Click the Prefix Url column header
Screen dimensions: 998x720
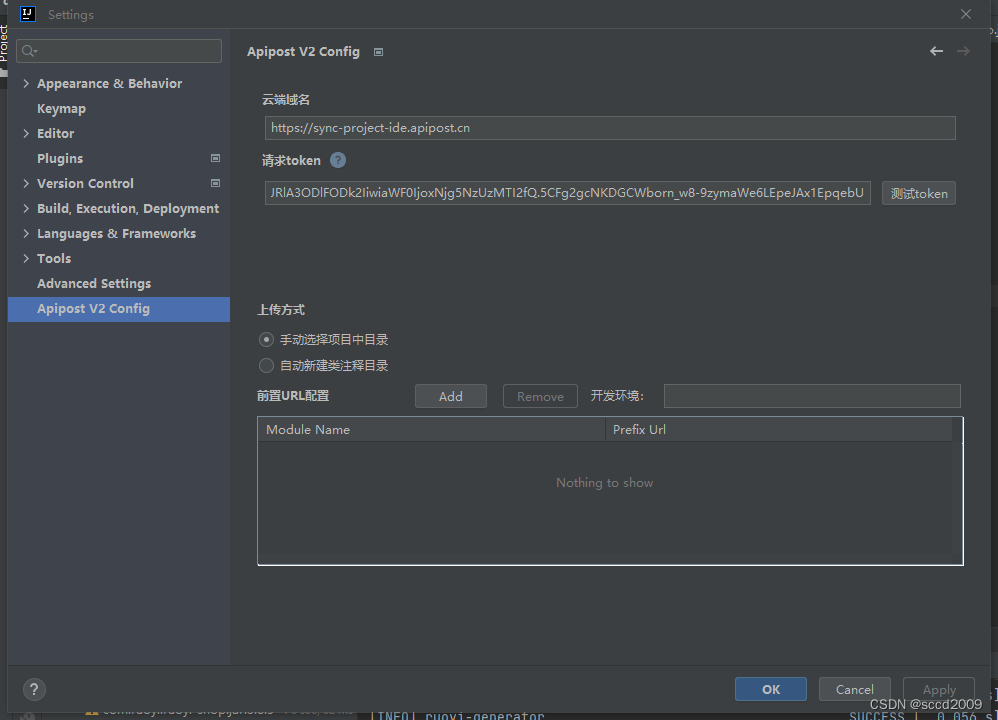point(778,430)
